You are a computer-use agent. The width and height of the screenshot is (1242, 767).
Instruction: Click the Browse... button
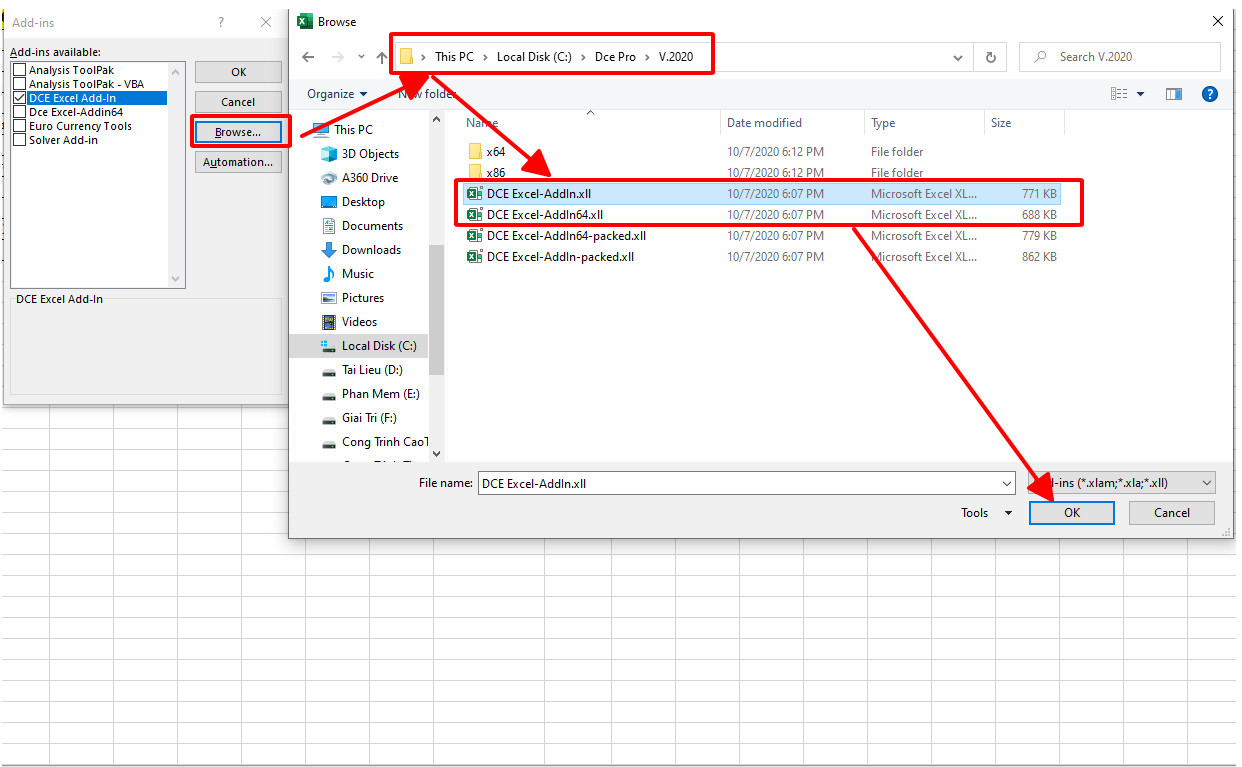pyautogui.click(x=238, y=132)
